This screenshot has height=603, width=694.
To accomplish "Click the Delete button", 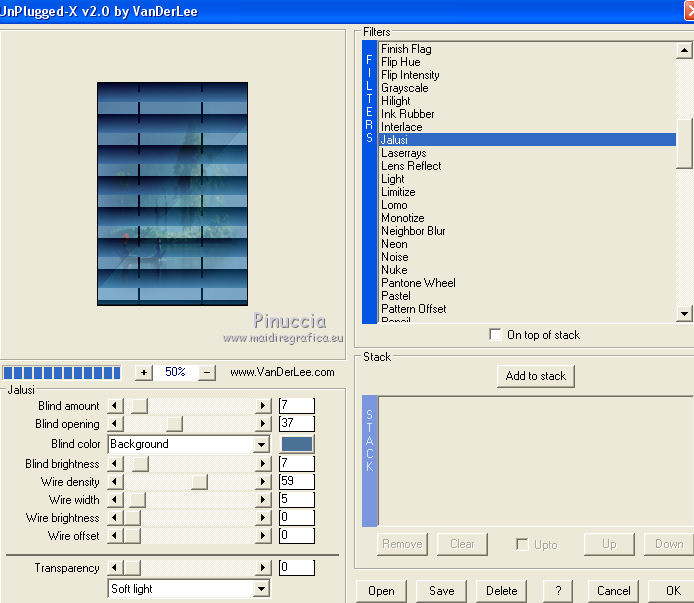I will point(501,591).
